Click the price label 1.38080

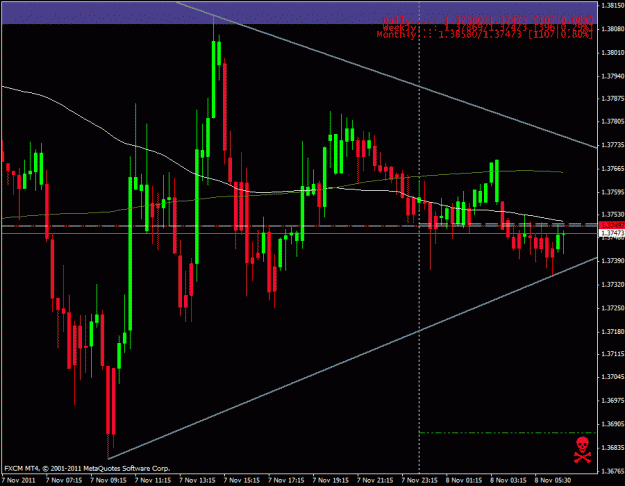coord(613,29)
